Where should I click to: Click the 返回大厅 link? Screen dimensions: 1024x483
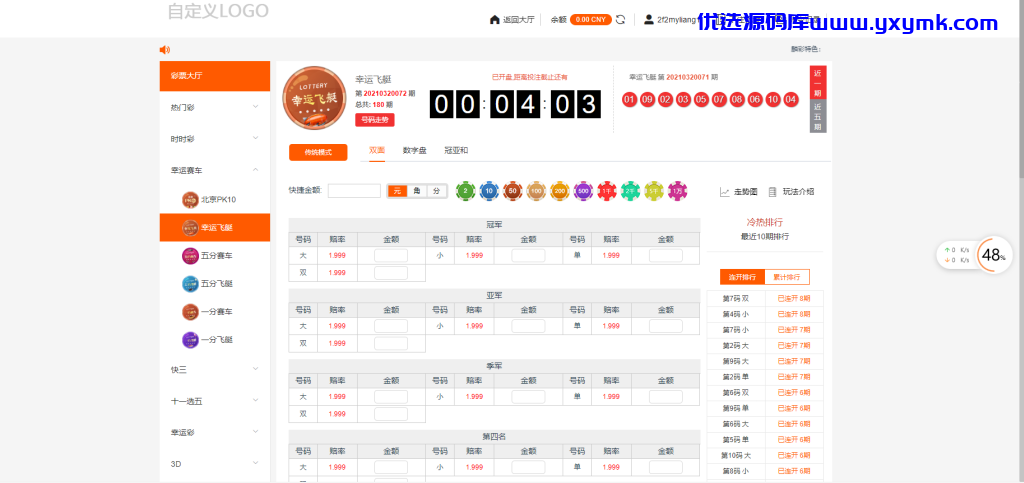click(519, 20)
